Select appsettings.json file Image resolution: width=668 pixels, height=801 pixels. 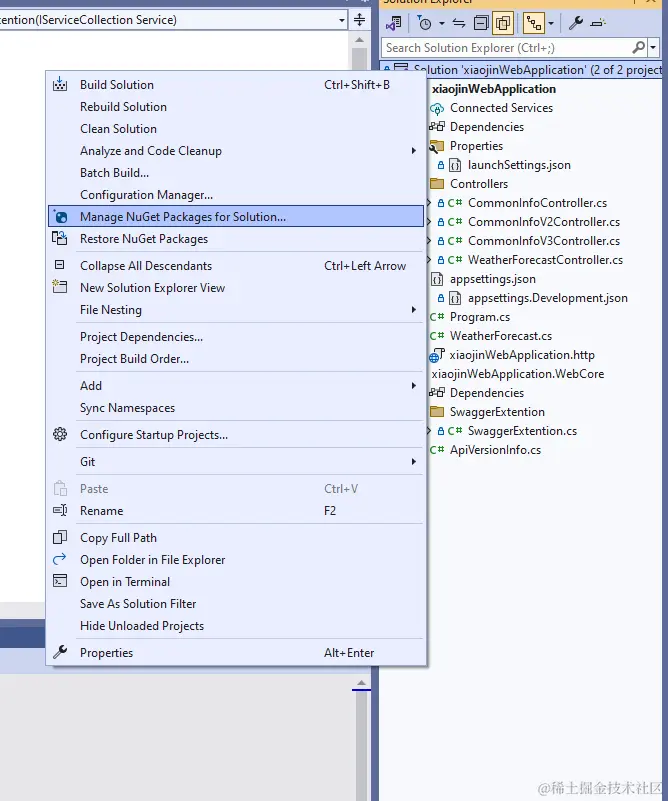tap(492, 279)
